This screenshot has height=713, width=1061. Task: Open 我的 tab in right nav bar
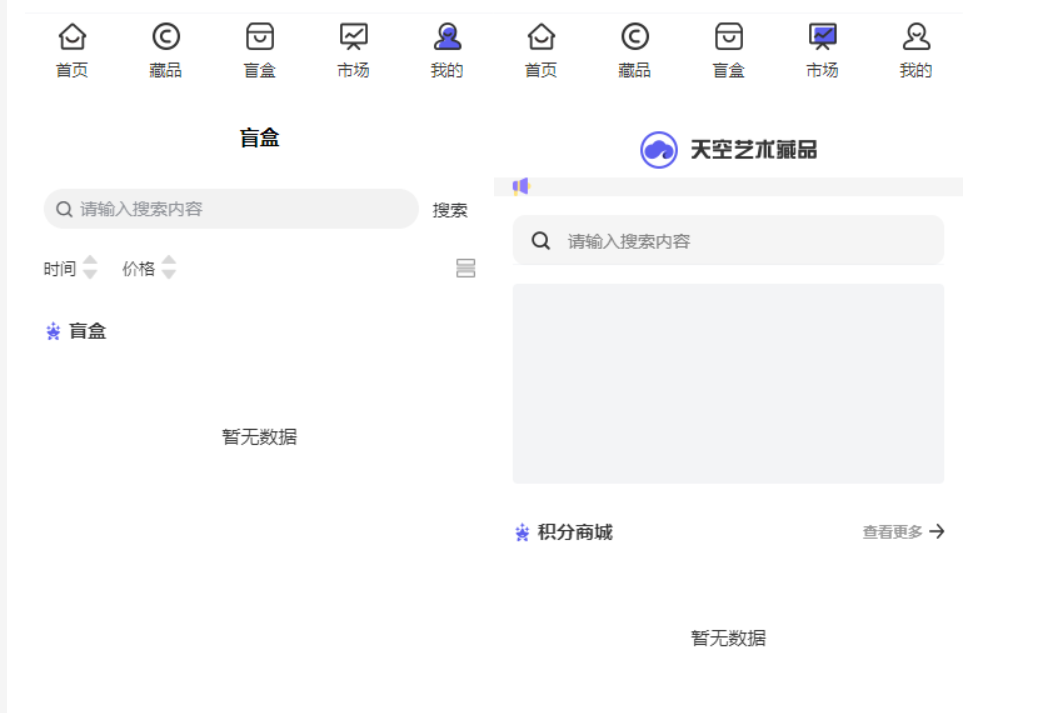point(916,51)
